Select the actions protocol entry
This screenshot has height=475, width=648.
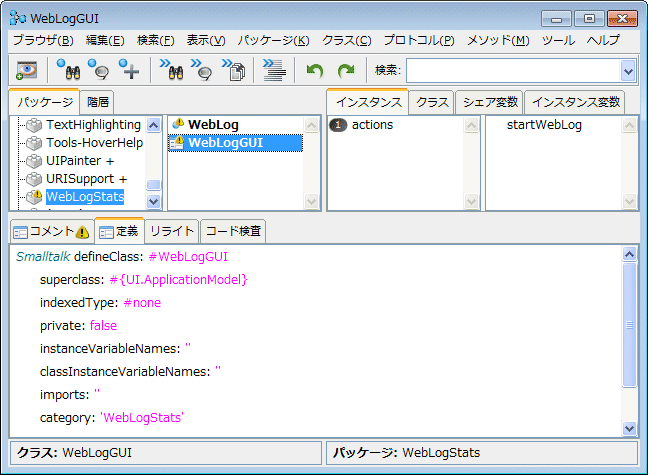(372, 125)
